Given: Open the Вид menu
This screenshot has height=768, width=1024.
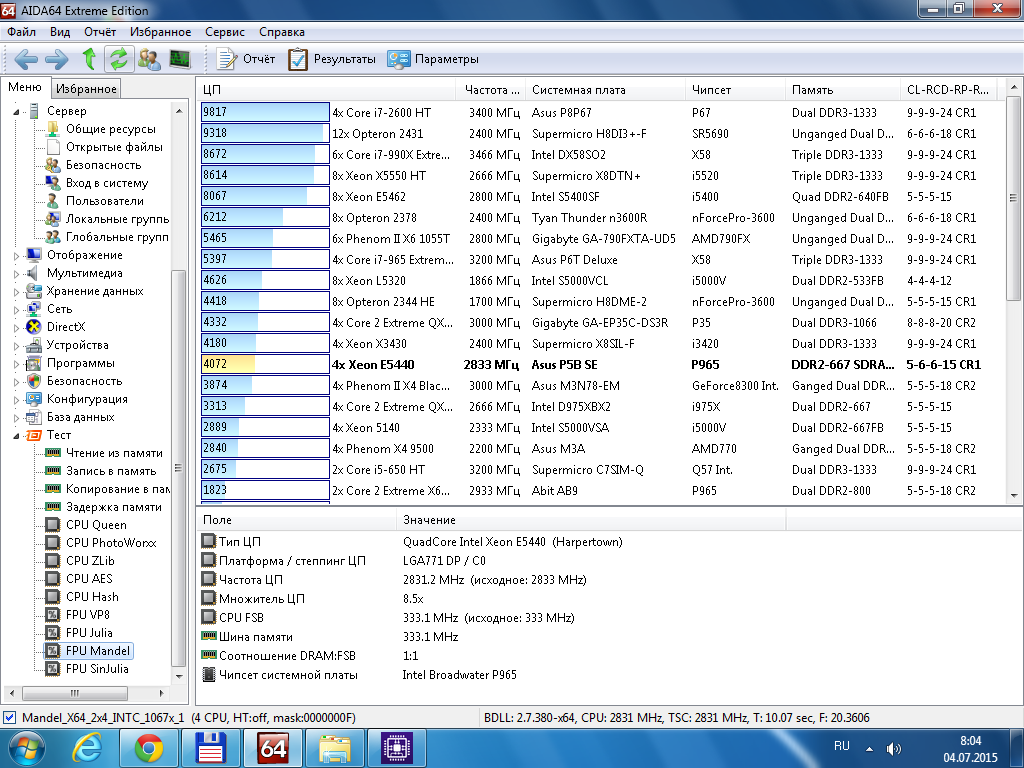Looking at the screenshot, I should (59, 32).
